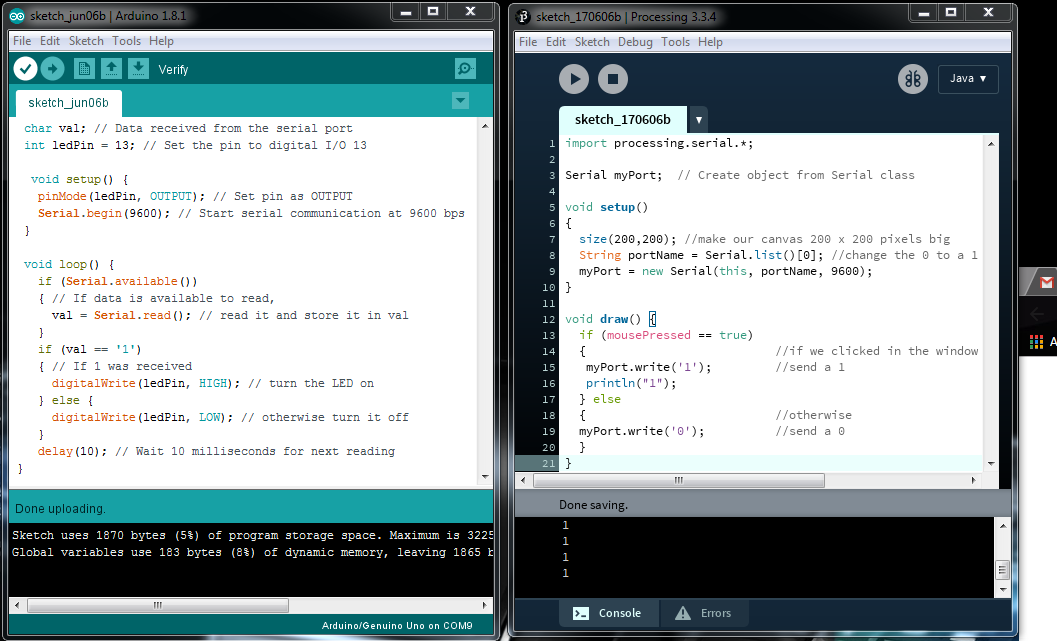Toggle the Processing debugger butterfly icon
Screen dimensions: 1057x641
point(913,79)
